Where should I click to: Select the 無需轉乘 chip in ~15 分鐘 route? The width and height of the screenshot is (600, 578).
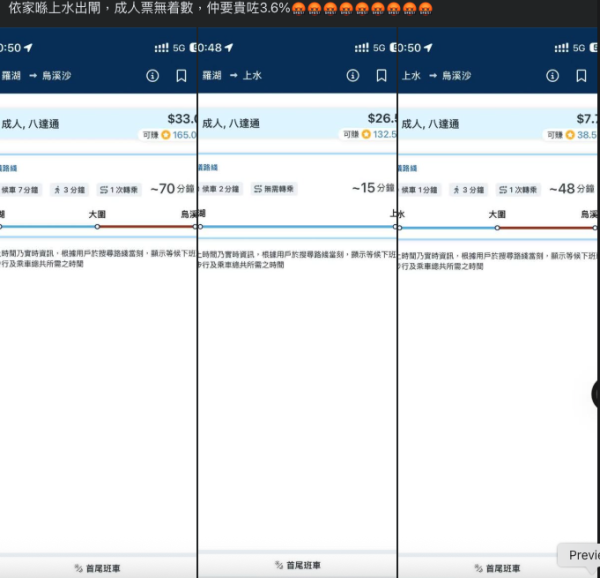[x=274, y=189]
